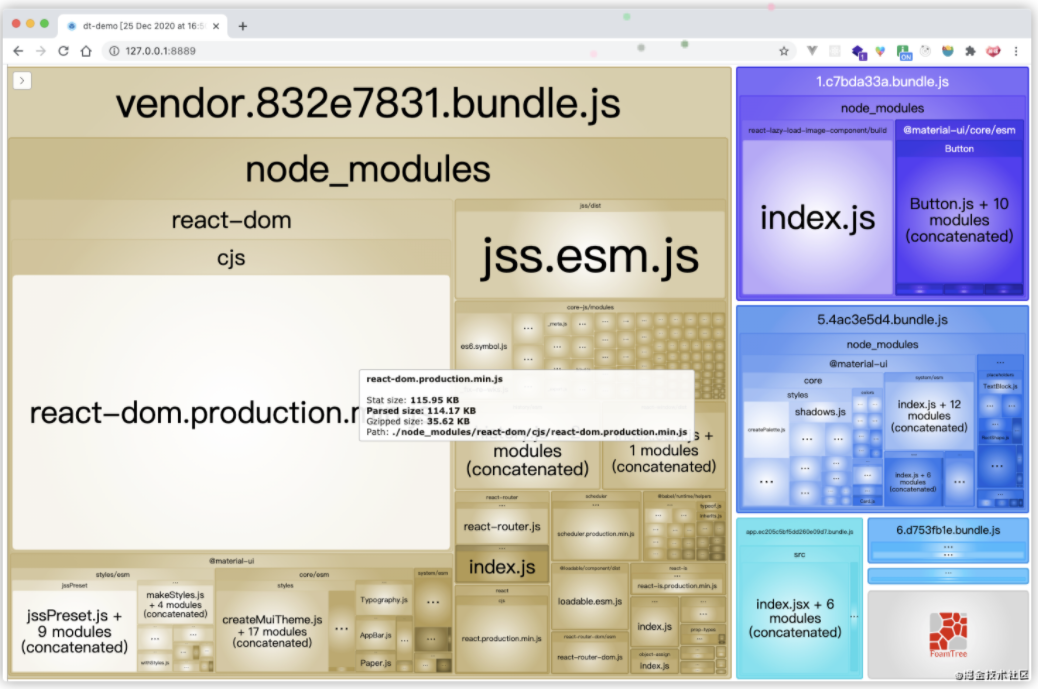Screen dimensions: 1038x689
Task: Click the round gray dial extension icon
Action: tap(925, 50)
